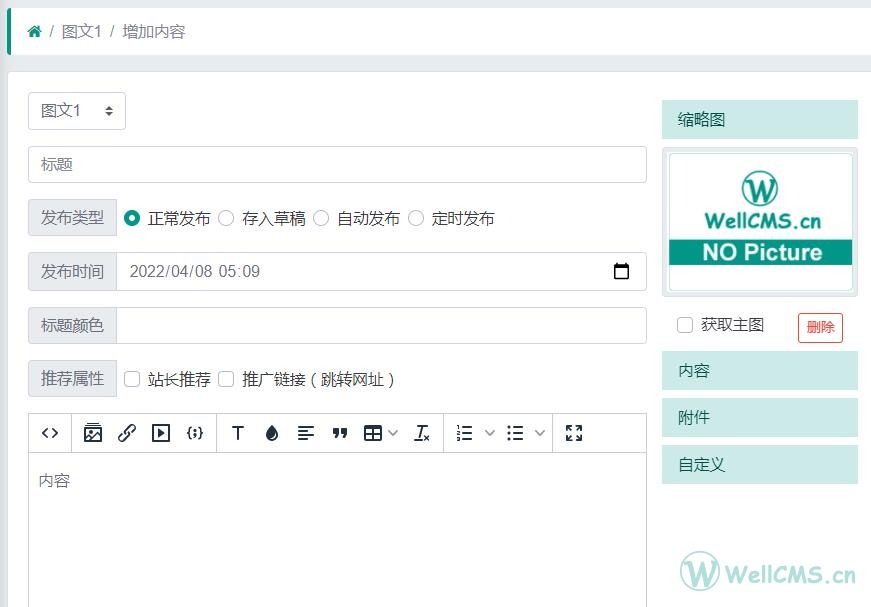
Task: Click the home icon in breadcrumb
Action: coord(34,32)
